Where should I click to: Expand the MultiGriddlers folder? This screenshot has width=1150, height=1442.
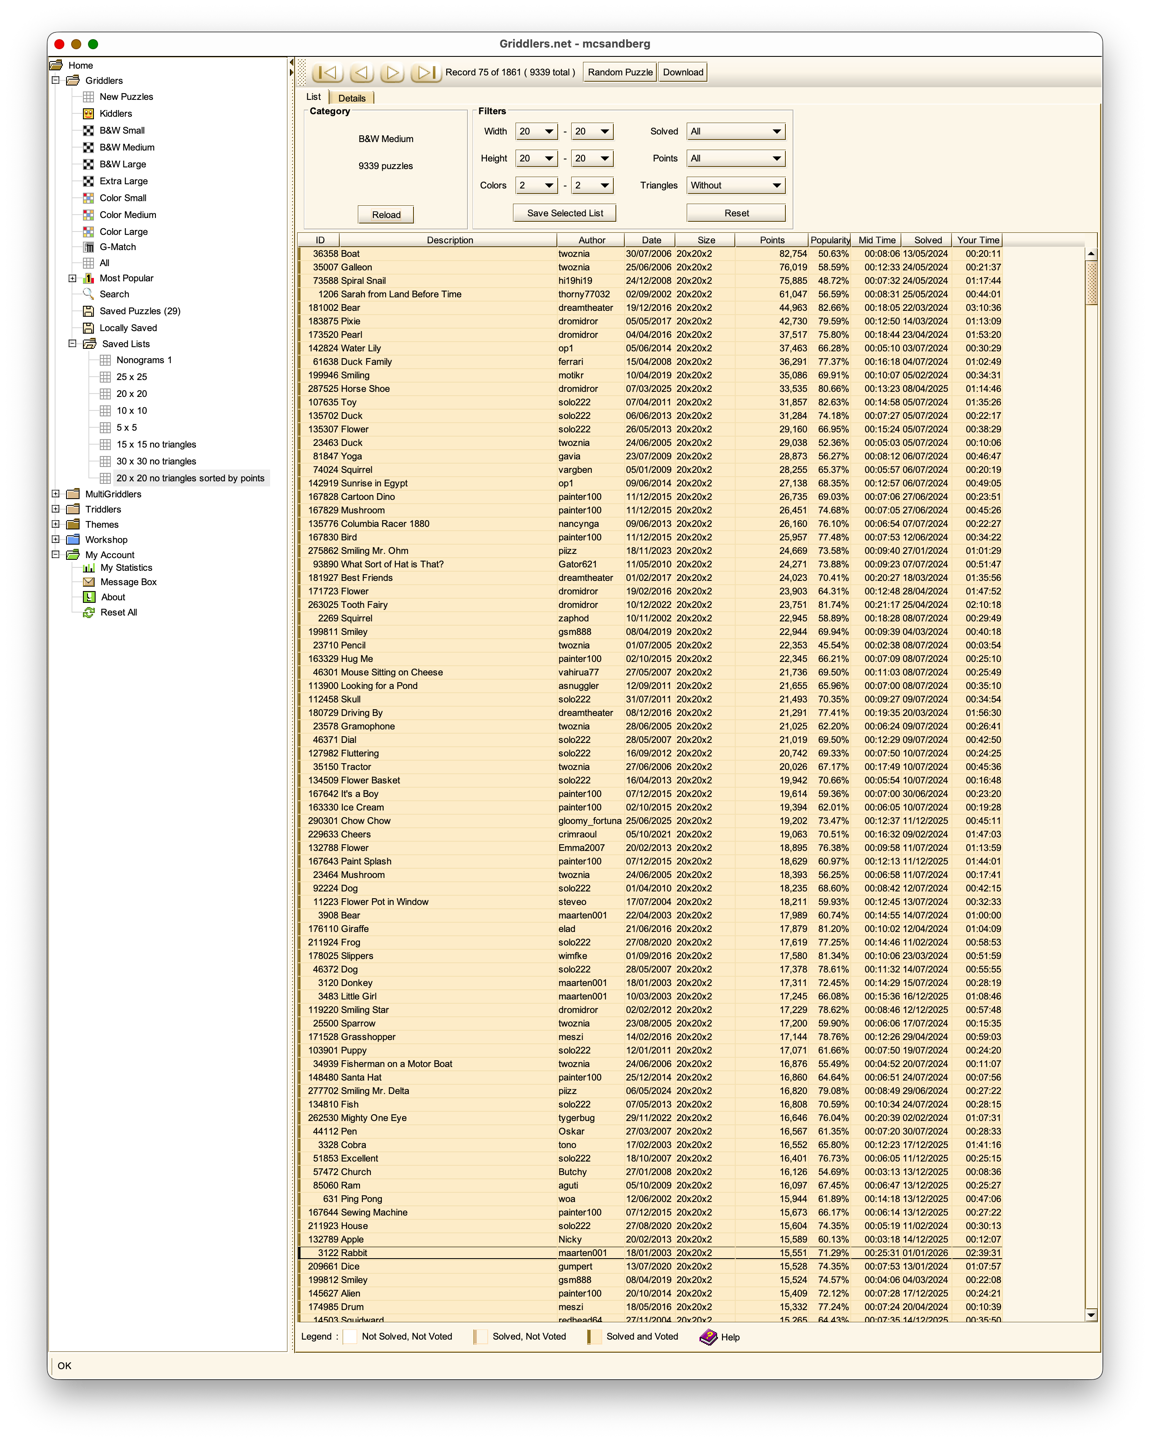tap(56, 494)
